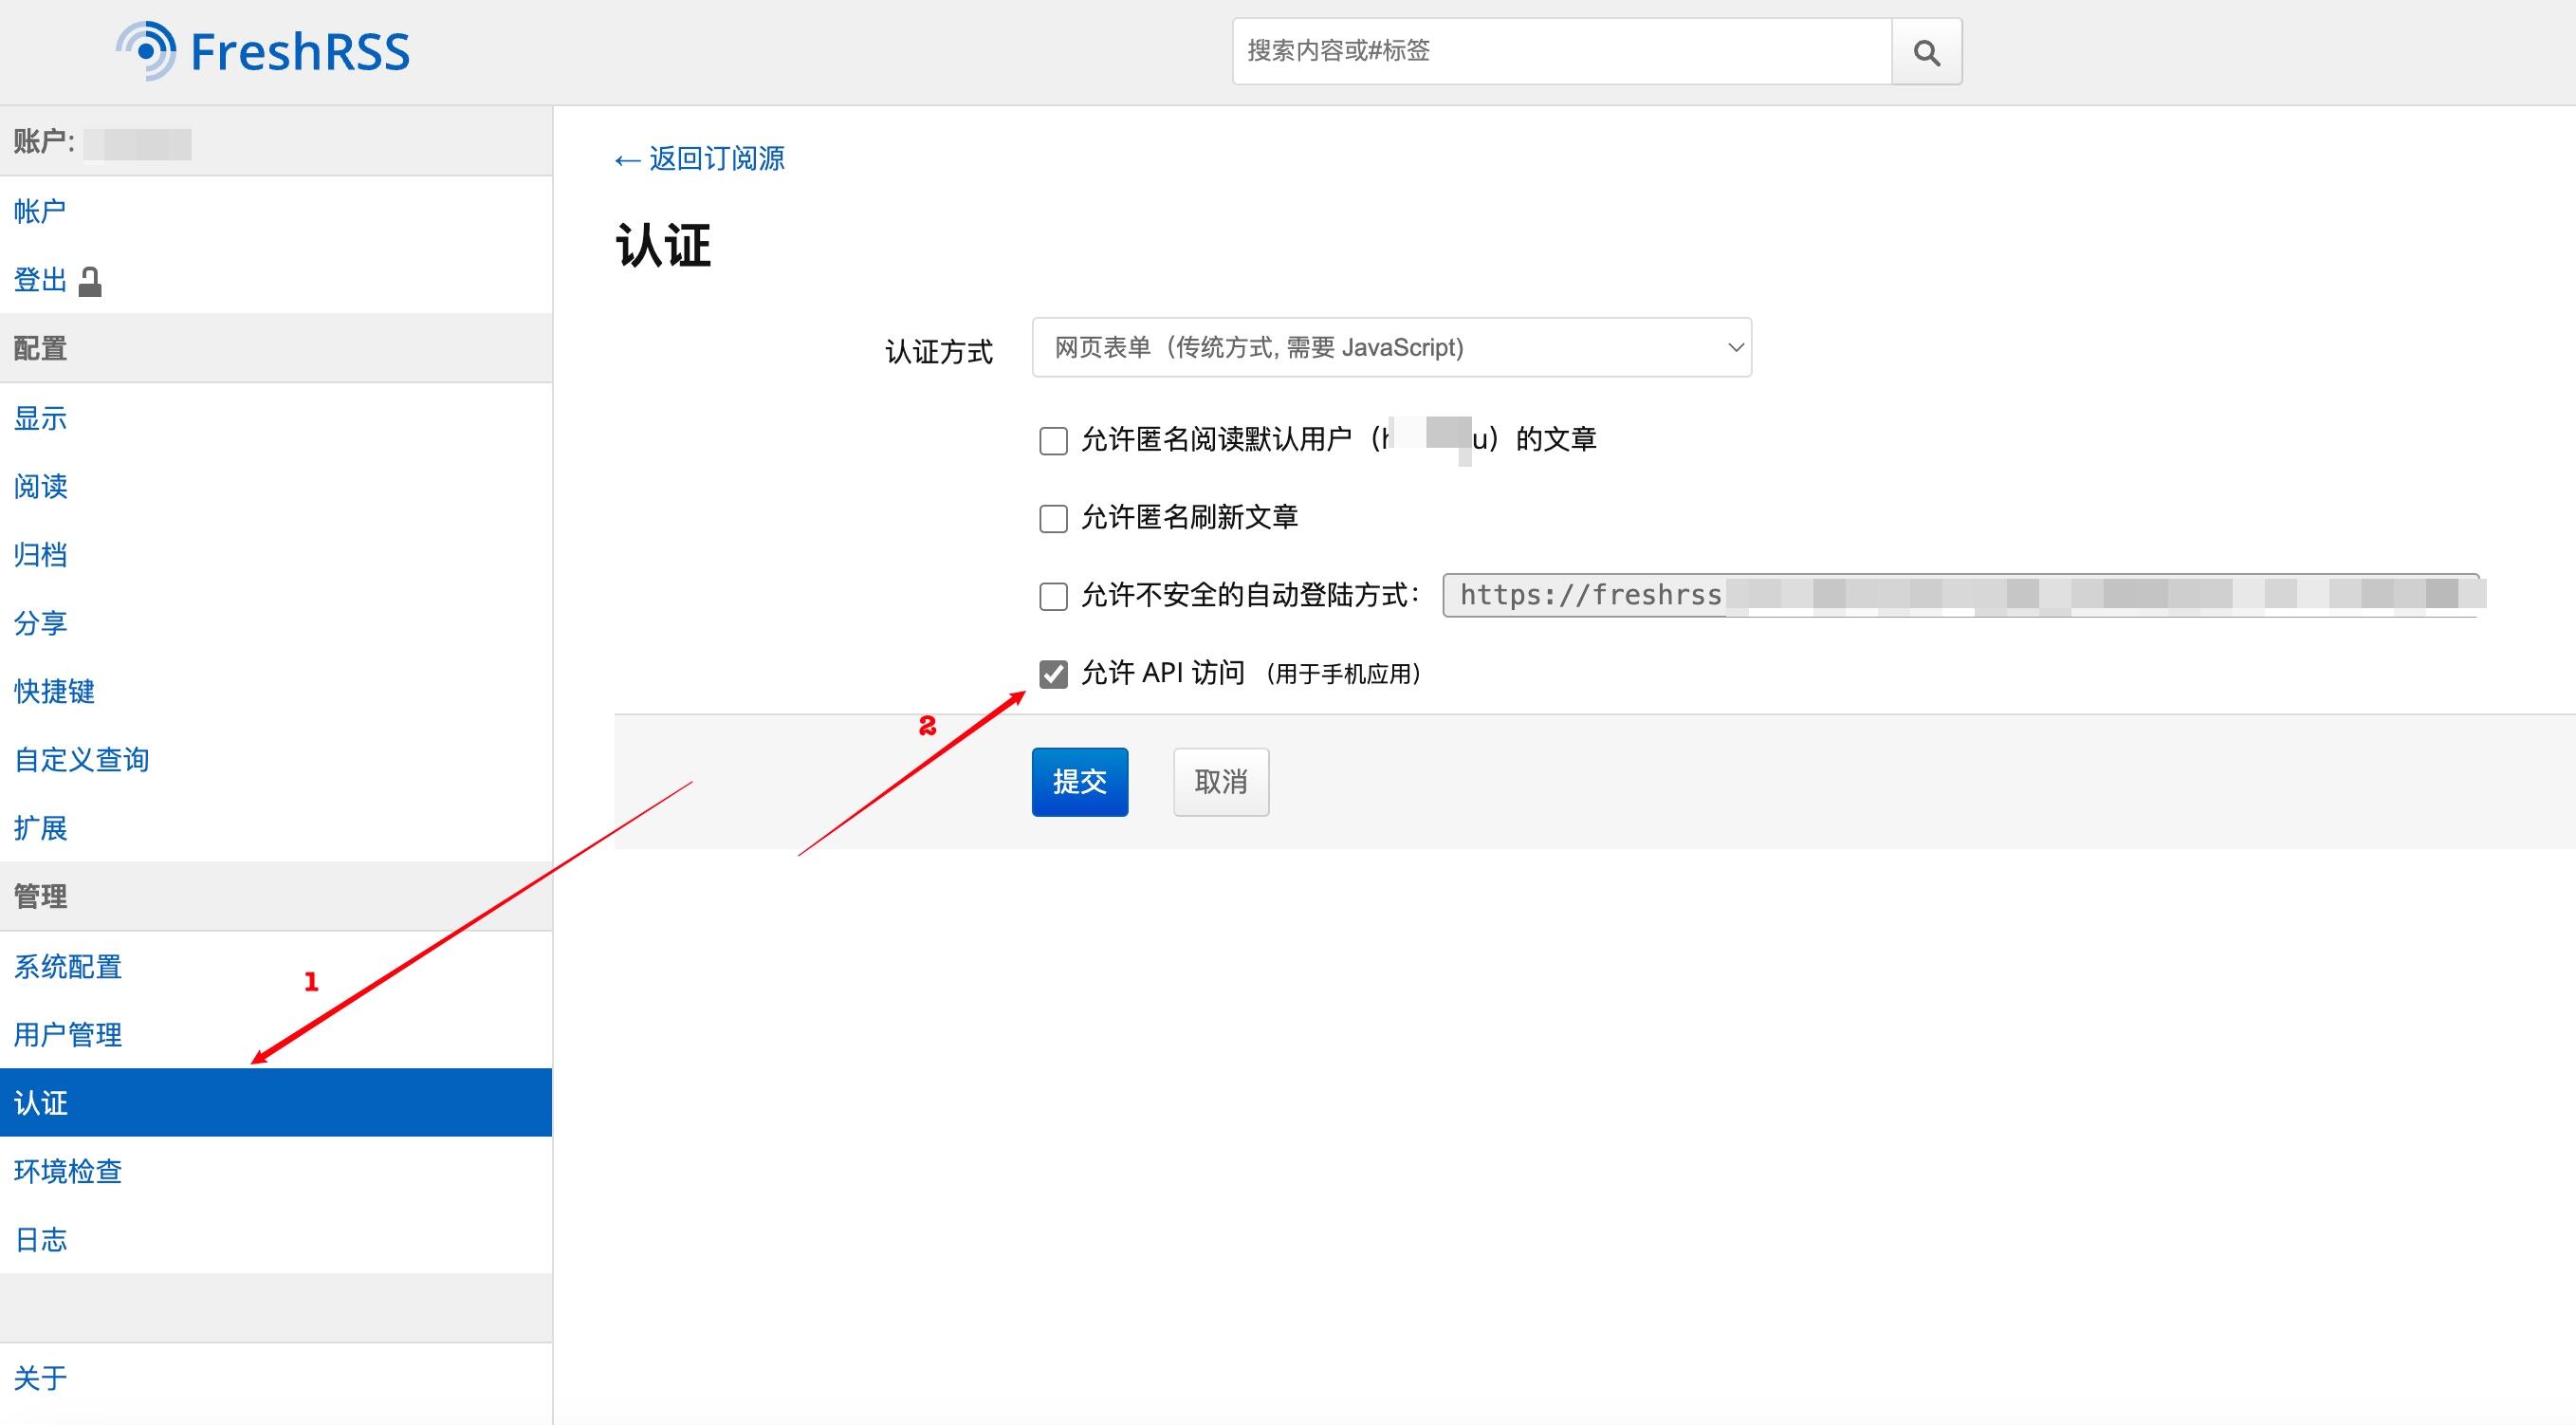Click the padlock icon beside 登出
The height and width of the screenshot is (1425, 2576).
pyautogui.click(x=90, y=282)
